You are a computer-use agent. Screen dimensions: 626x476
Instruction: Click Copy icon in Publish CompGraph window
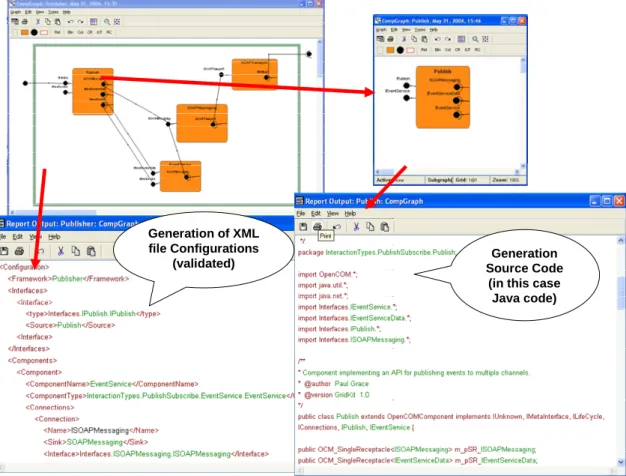pos(414,39)
